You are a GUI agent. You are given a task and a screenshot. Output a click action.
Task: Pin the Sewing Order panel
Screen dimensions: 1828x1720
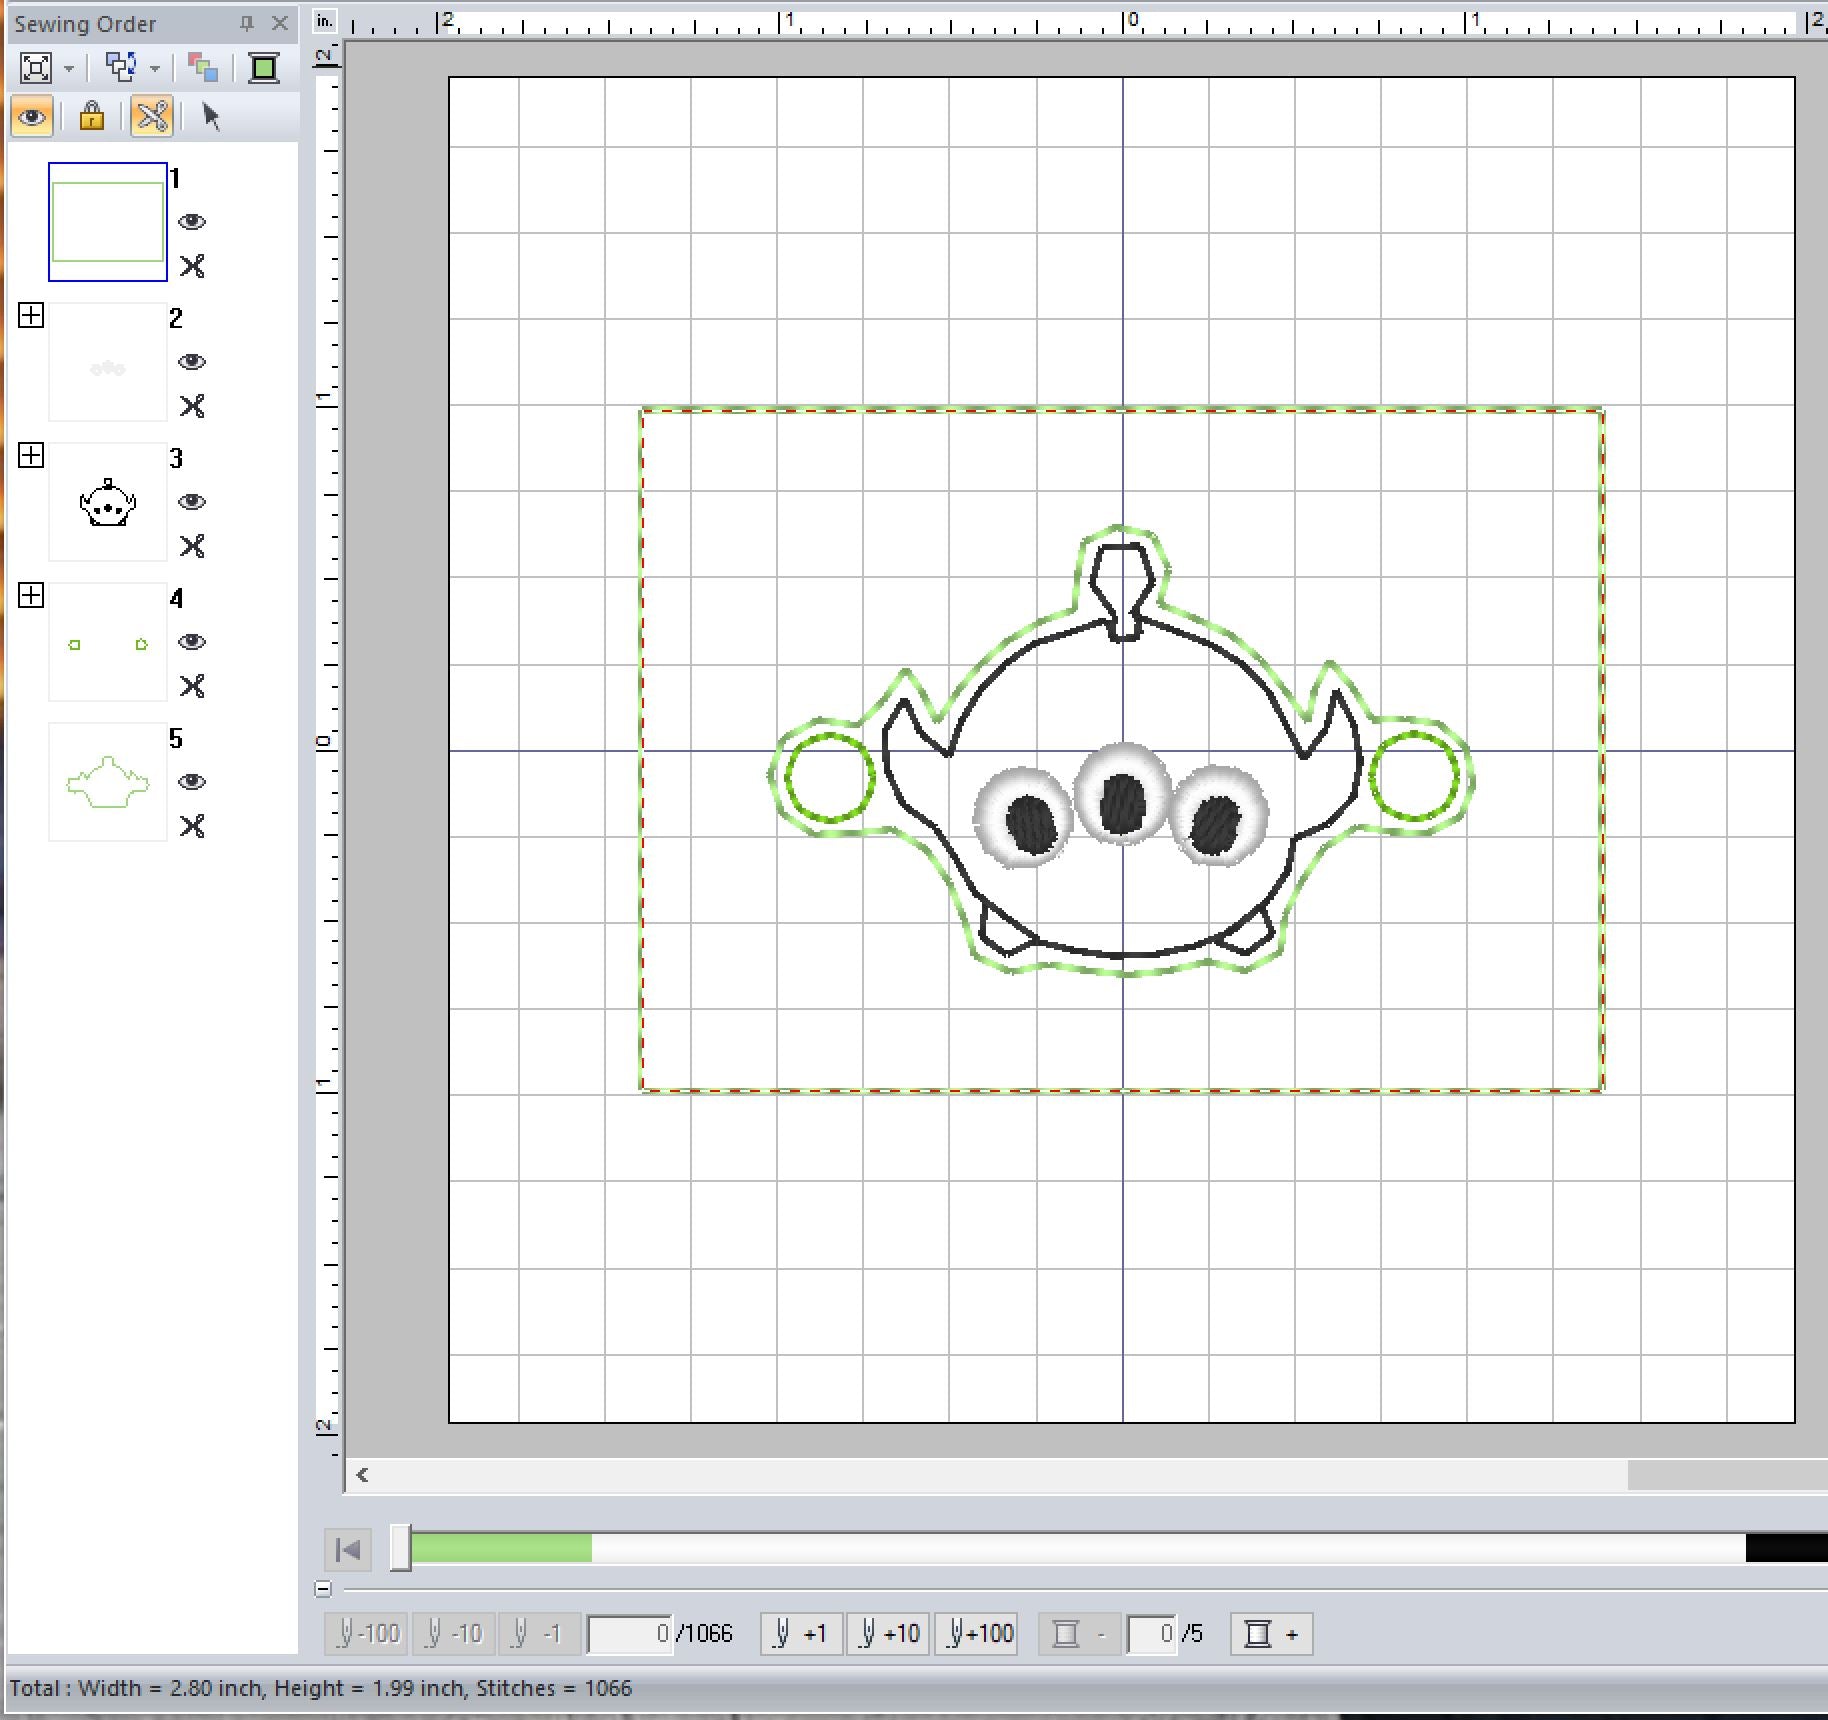coord(247,23)
